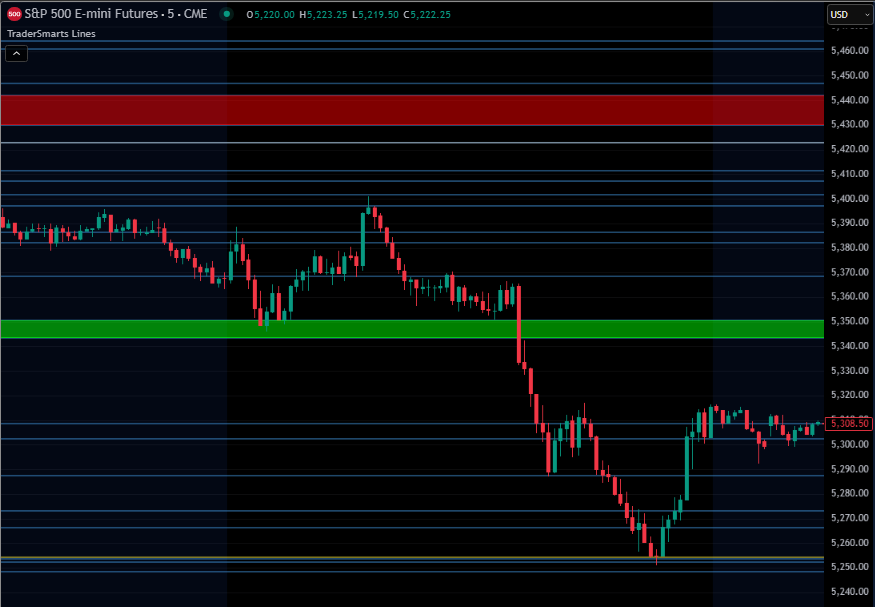Collapse the indicator legend with the chevron
This screenshot has height=607, width=875.
16,53
